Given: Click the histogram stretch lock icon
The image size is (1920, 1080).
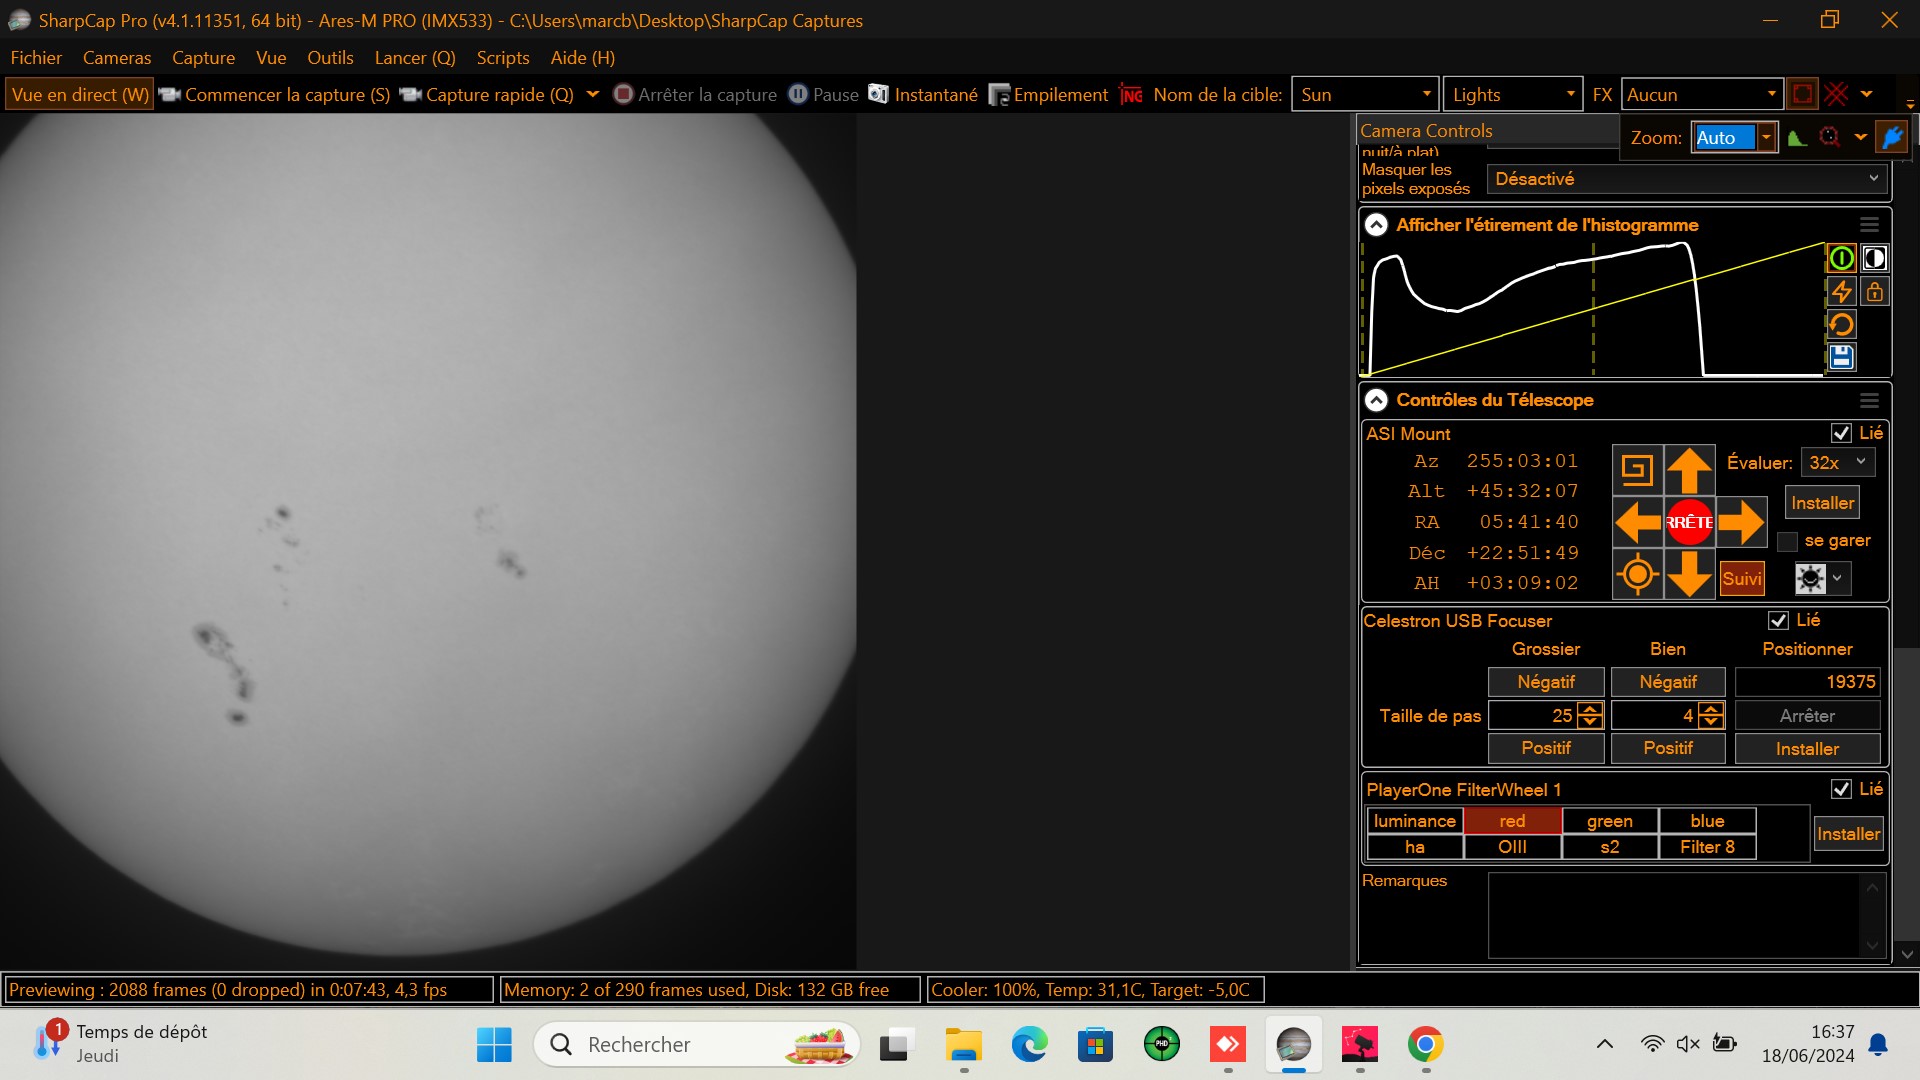Looking at the screenshot, I should point(1875,292).
